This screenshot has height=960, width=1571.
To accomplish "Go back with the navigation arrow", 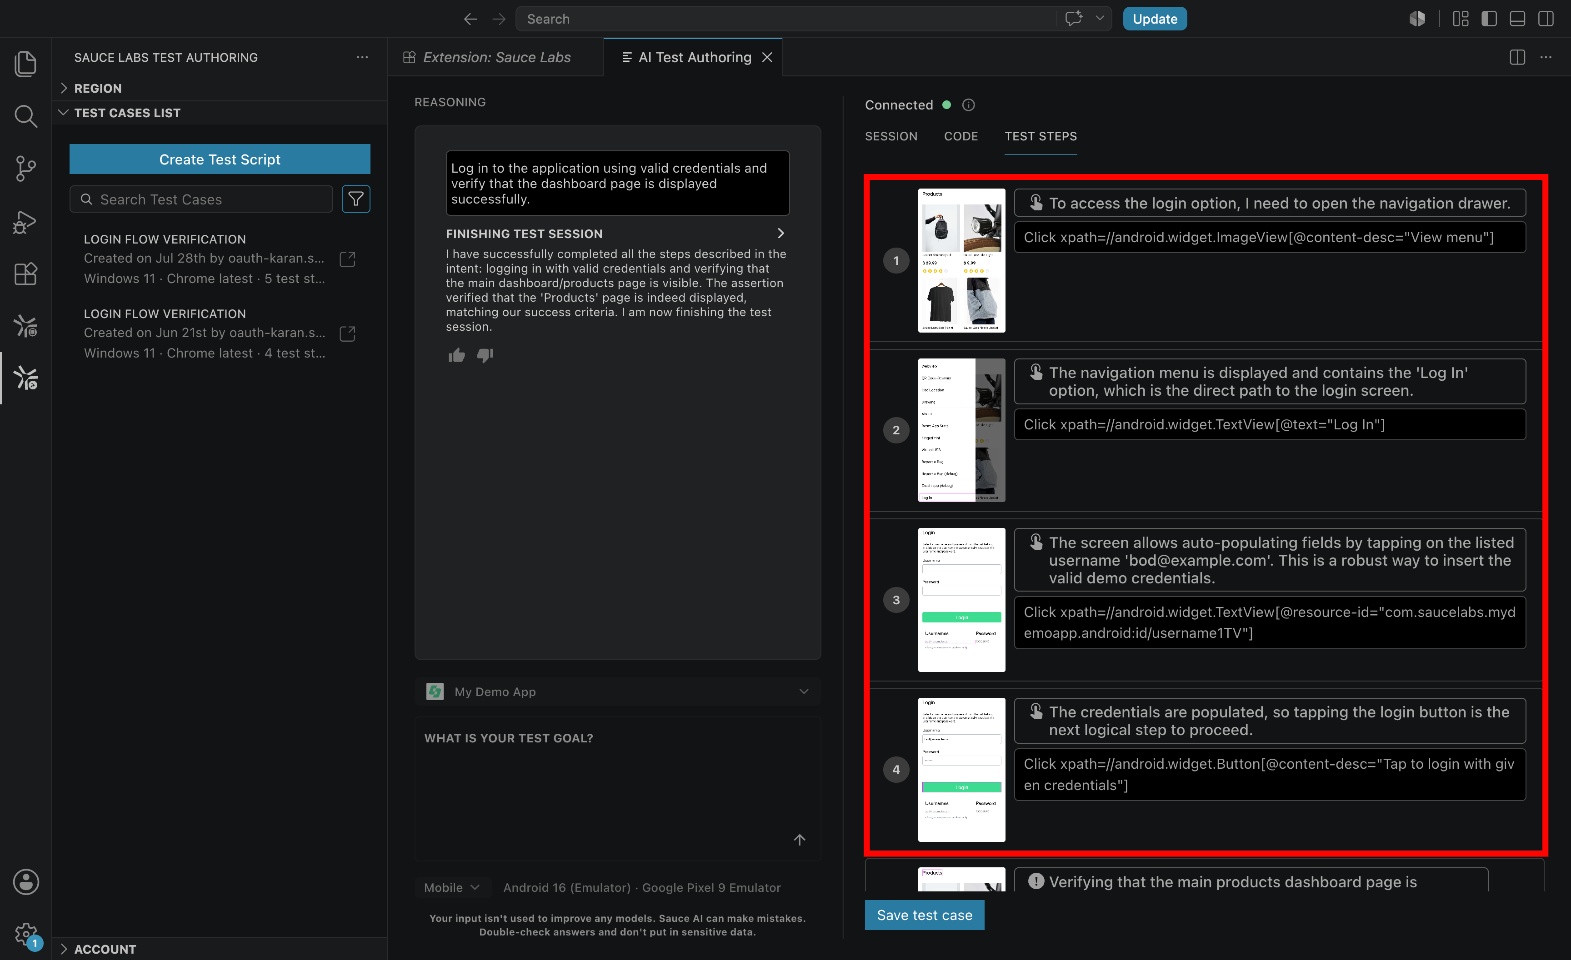I will pos(470,19).
